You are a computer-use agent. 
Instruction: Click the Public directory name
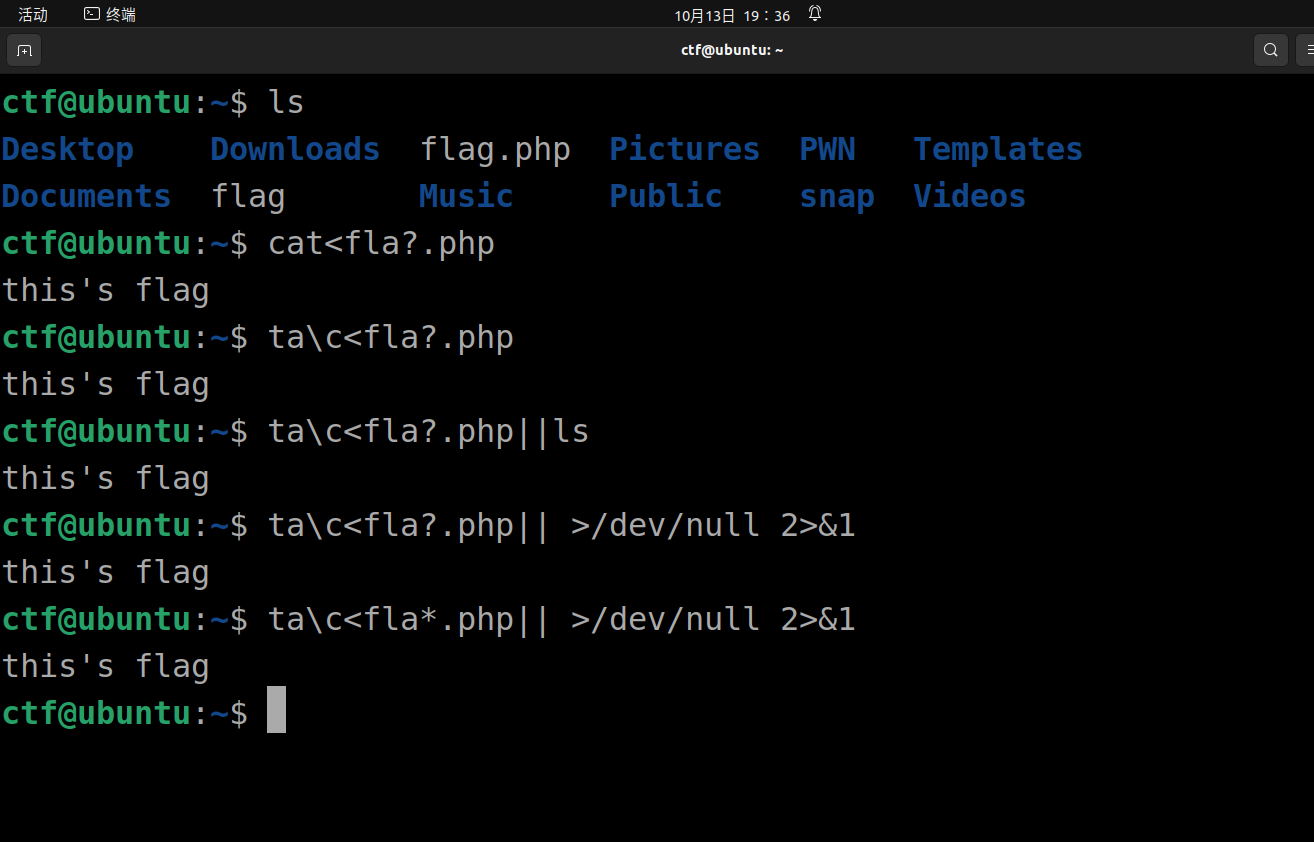coord(666,196)
